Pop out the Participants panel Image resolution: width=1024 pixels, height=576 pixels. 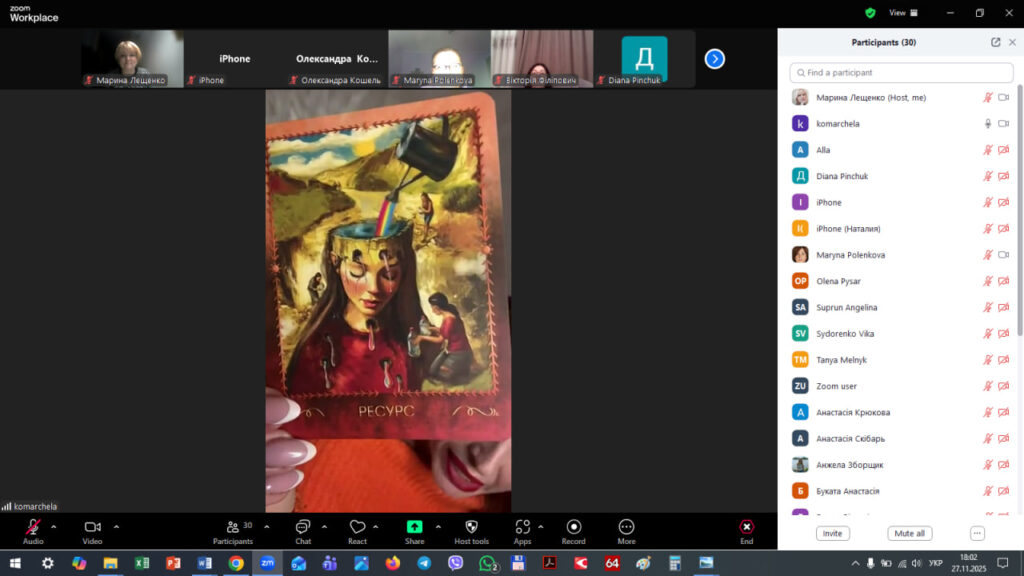[x=995, y=43]
